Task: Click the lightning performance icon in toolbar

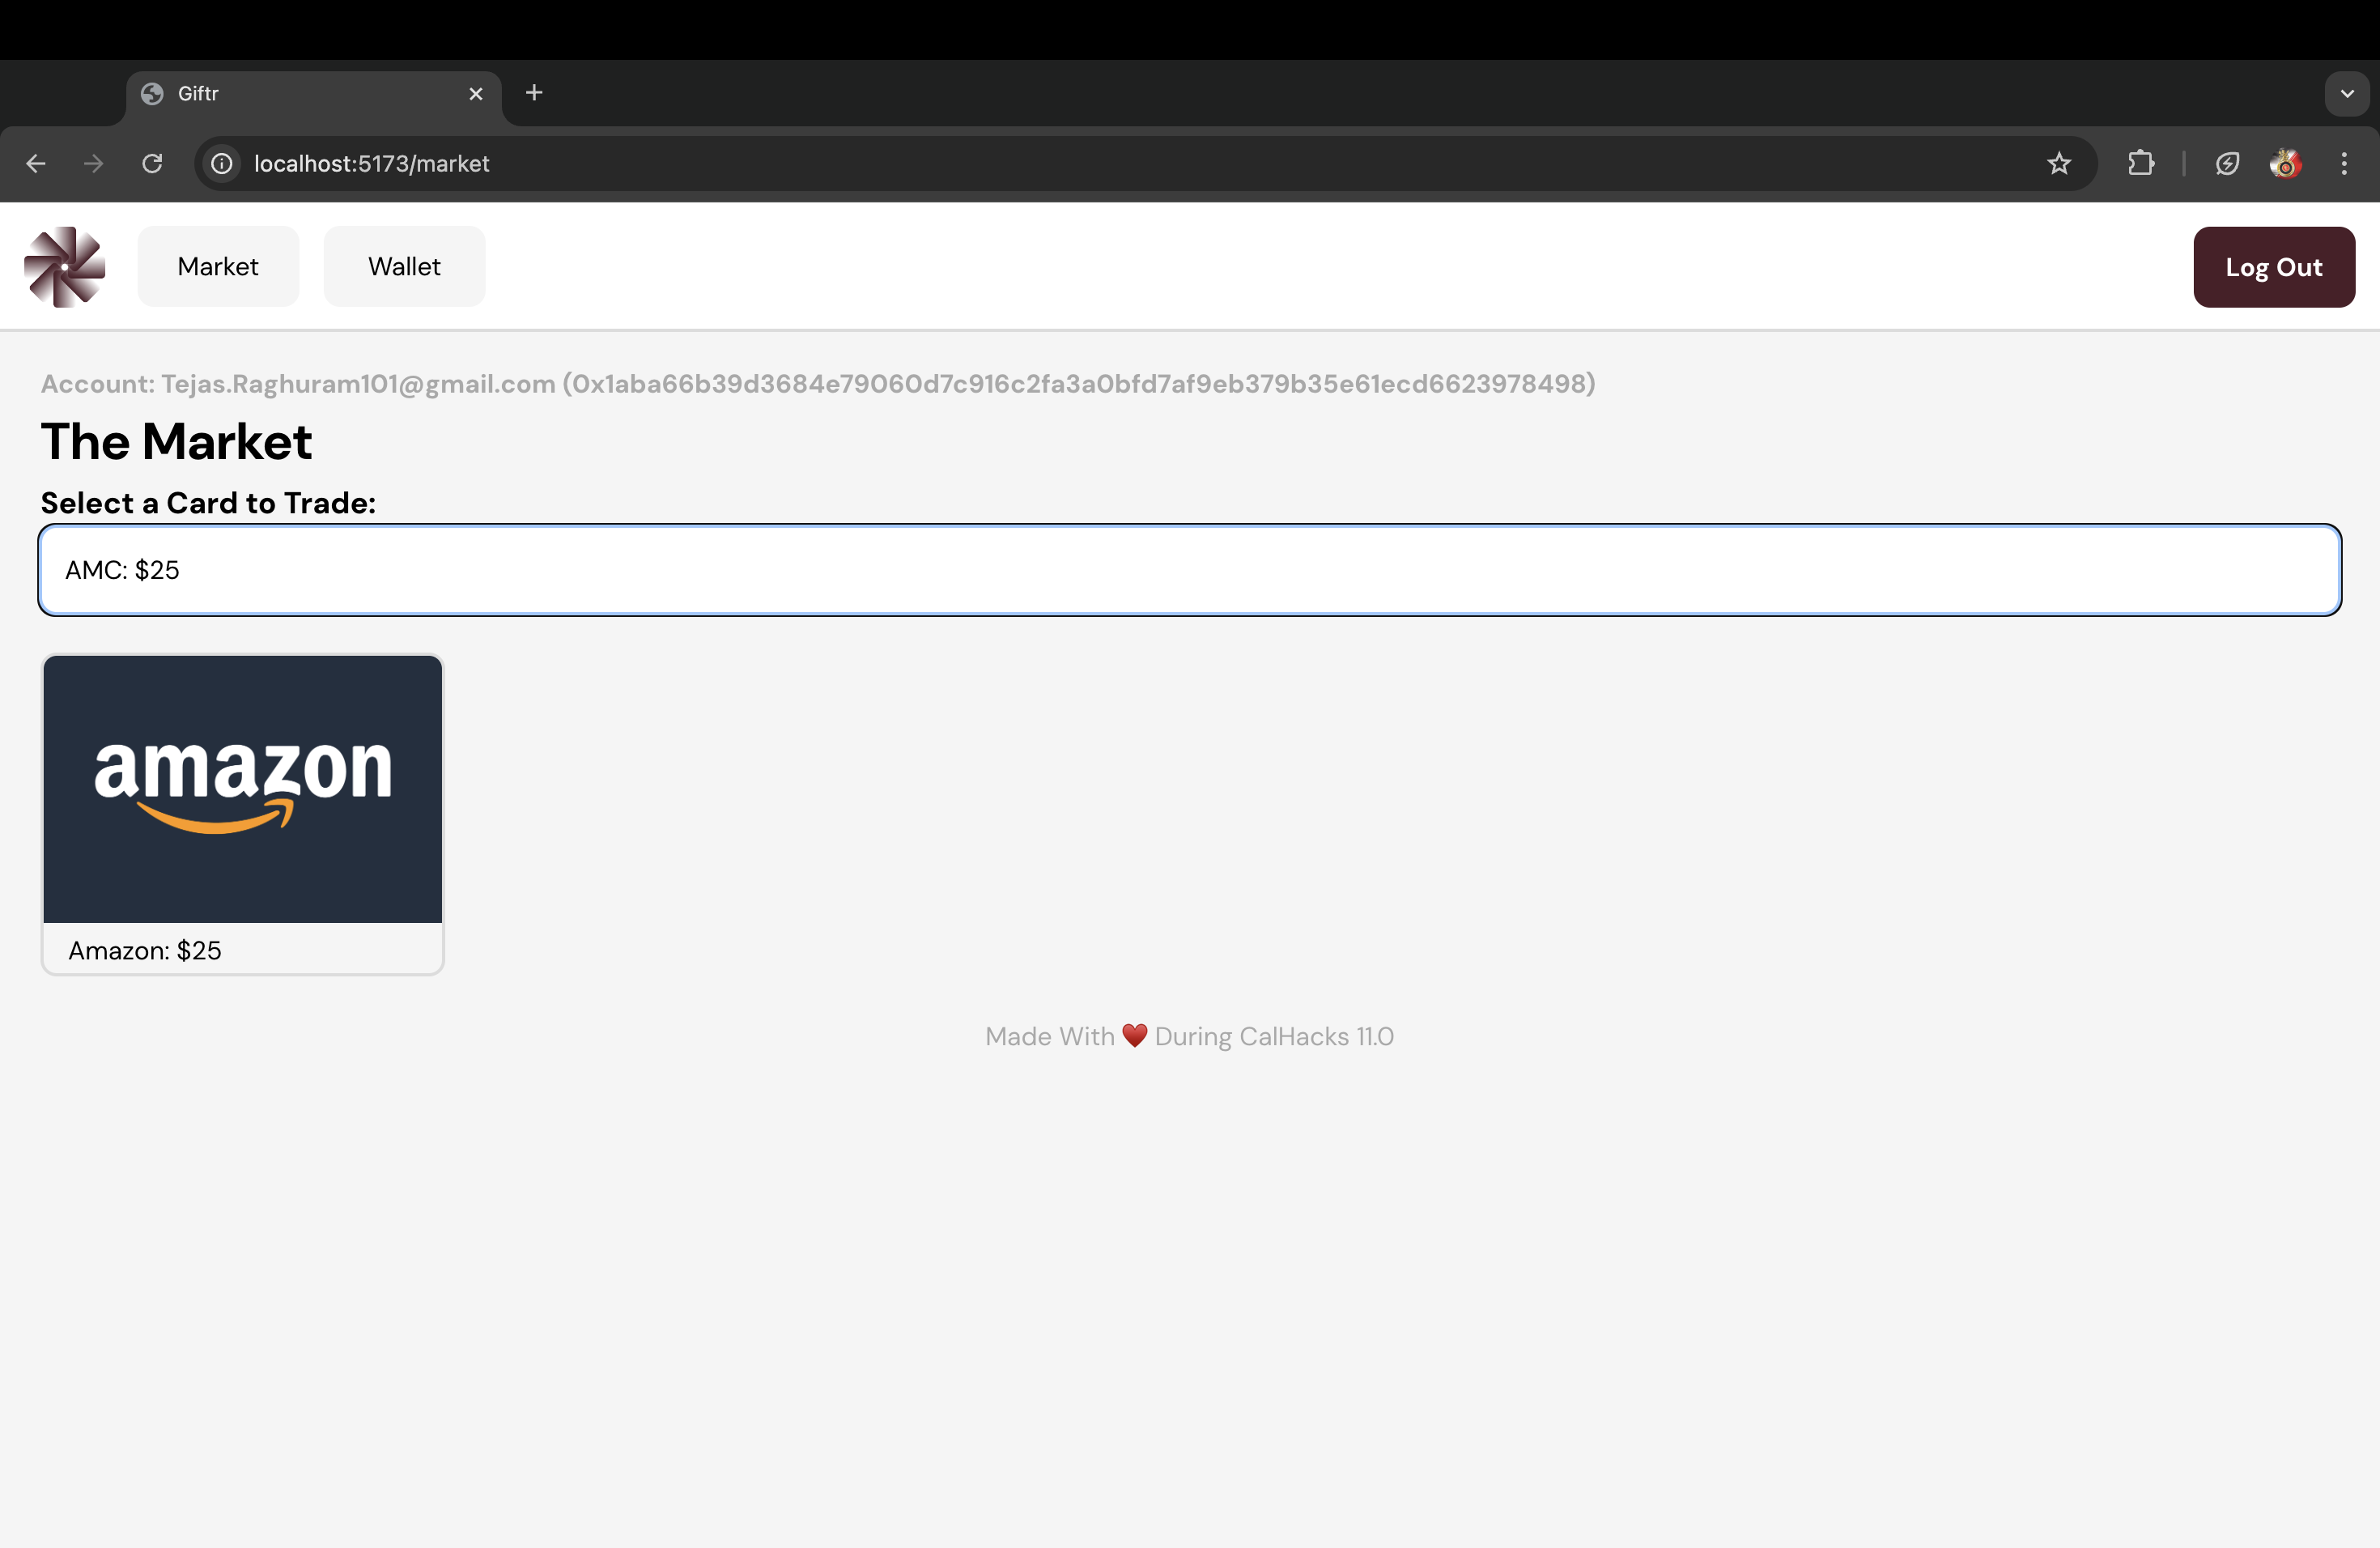Action: pyautogui.click(x=2227, y=163)
